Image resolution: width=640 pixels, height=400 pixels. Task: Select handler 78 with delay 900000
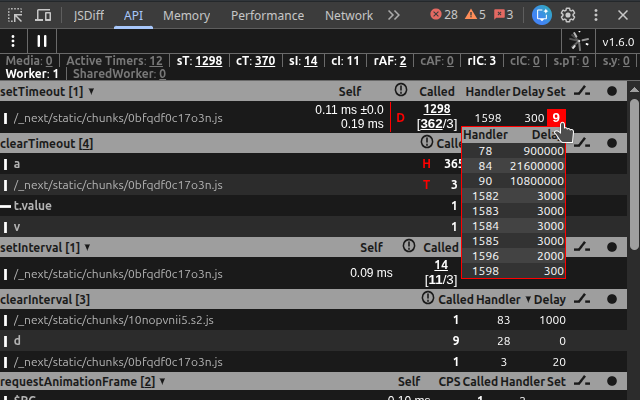(x=513, y=151)
